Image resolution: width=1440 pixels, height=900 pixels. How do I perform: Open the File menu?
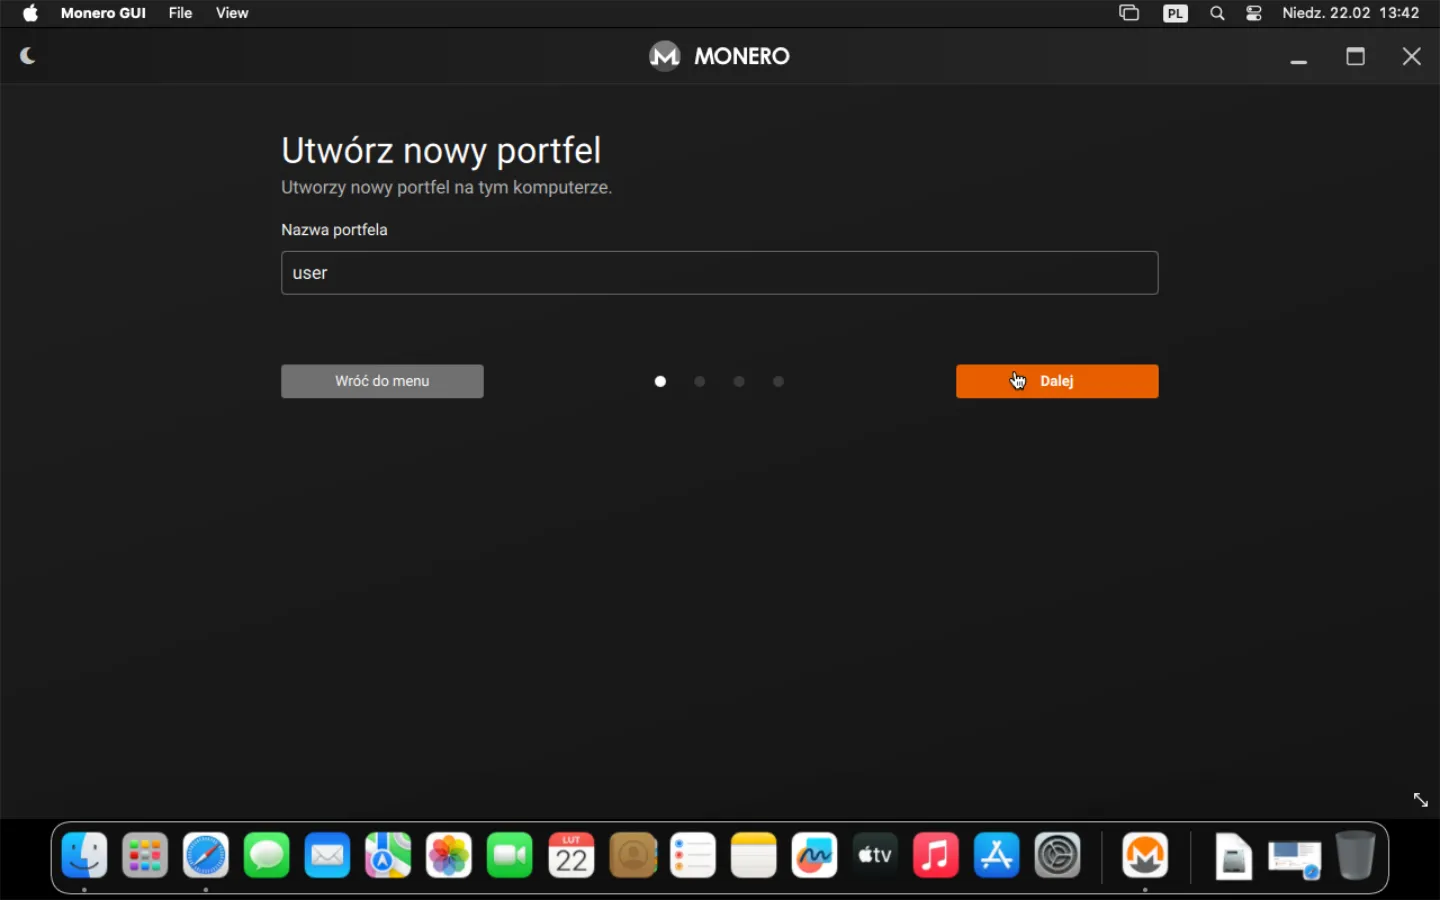tap(180, 13)
